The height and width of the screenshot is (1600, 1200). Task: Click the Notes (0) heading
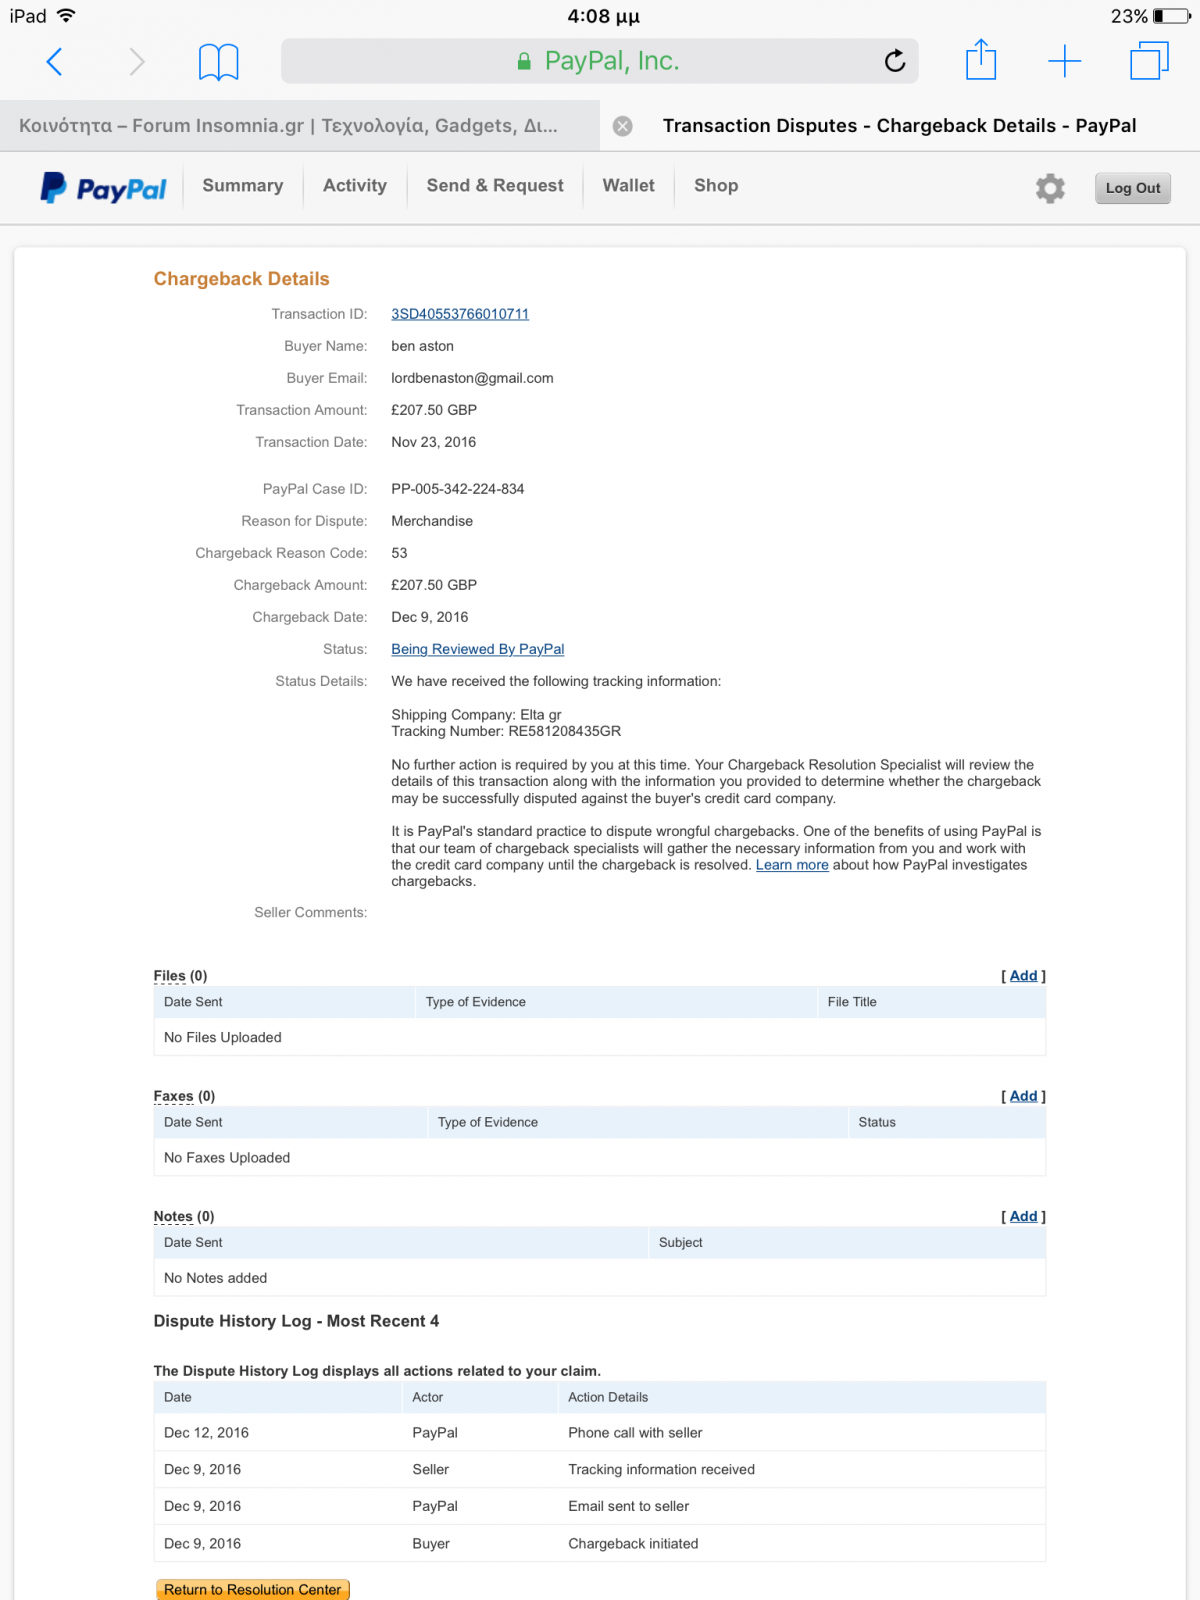point(184,1216)
